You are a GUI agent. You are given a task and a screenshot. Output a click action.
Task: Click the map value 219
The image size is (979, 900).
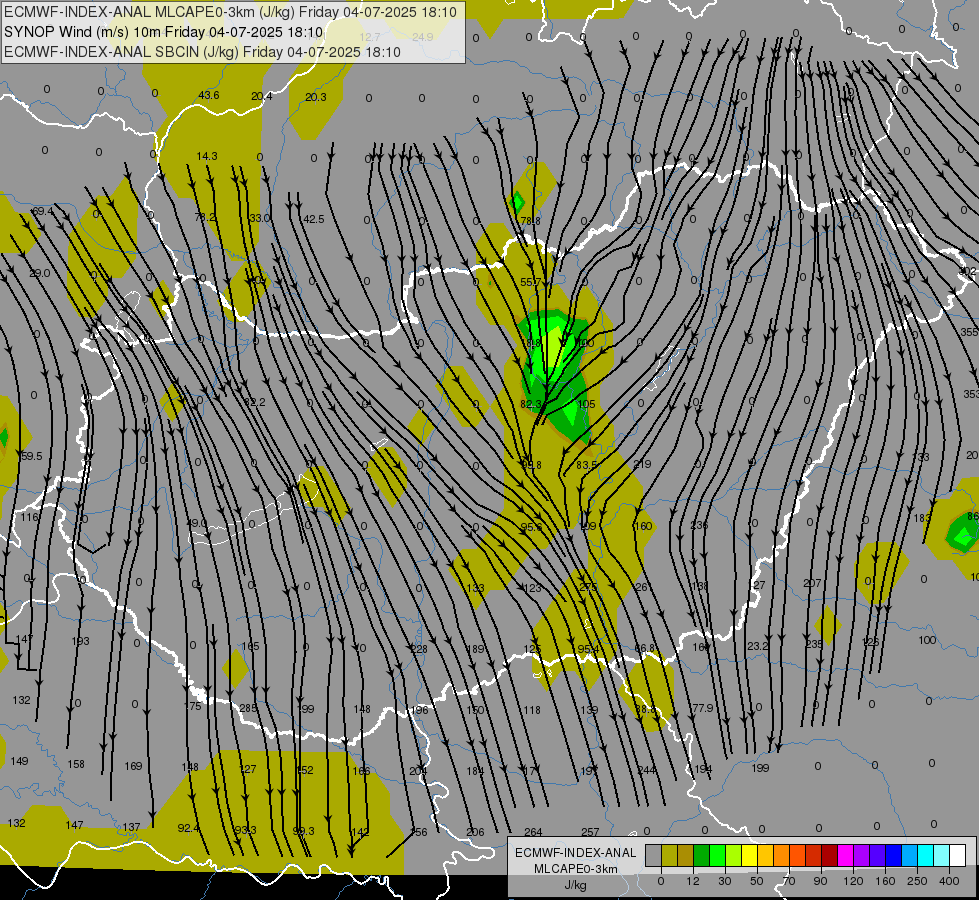click(642, 464)
